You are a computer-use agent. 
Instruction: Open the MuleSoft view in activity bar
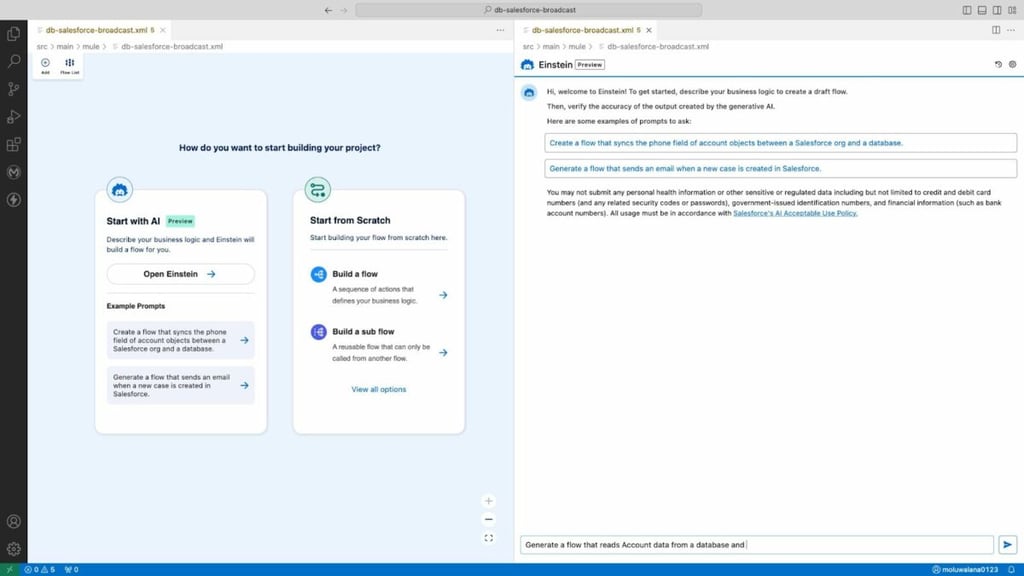point(13,172)
